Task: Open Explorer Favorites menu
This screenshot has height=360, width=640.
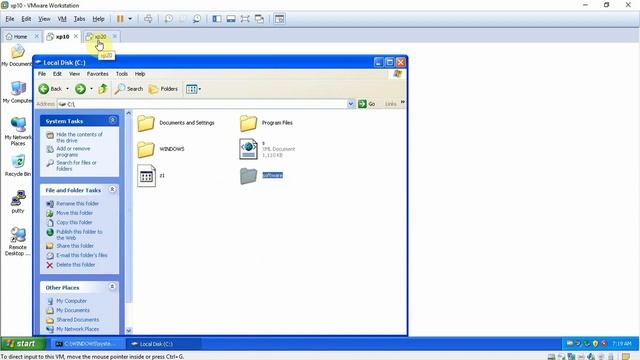Action: (98, 74)
